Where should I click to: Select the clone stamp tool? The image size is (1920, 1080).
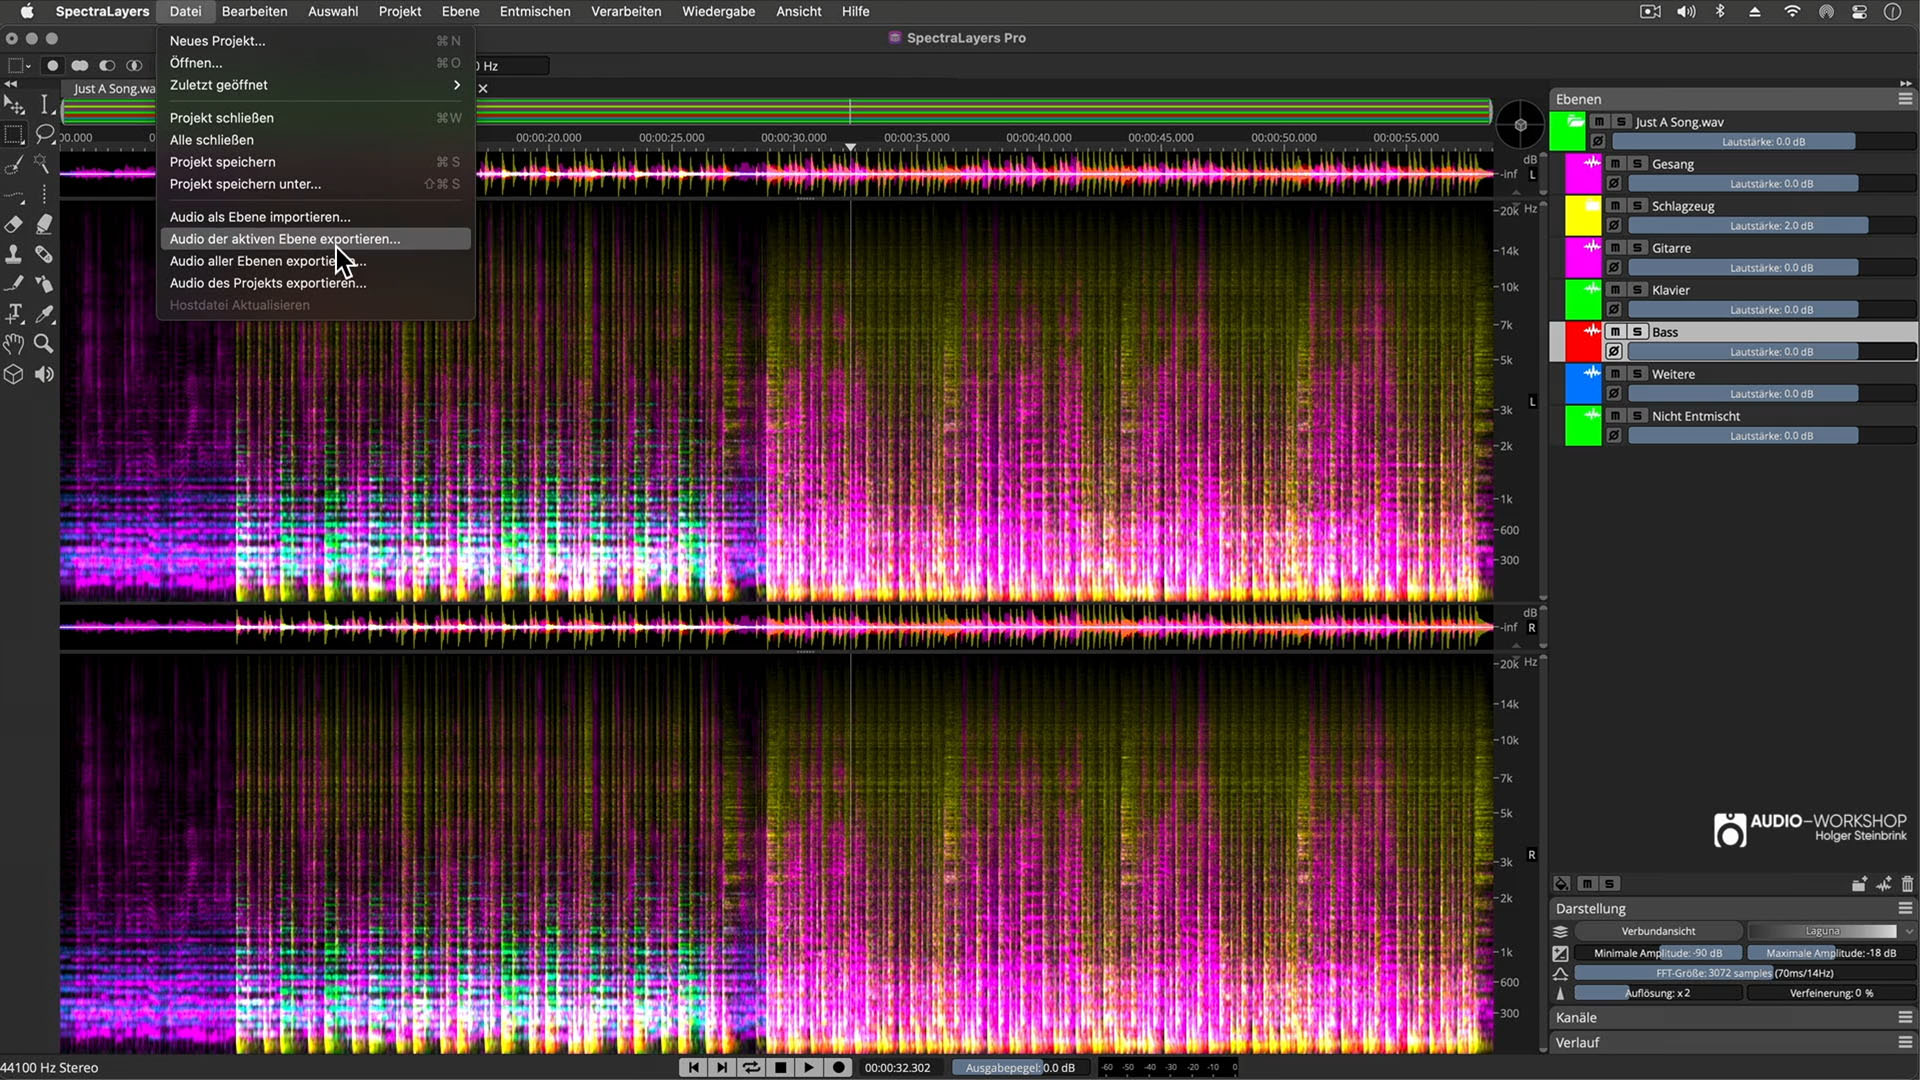click(14, 254)
